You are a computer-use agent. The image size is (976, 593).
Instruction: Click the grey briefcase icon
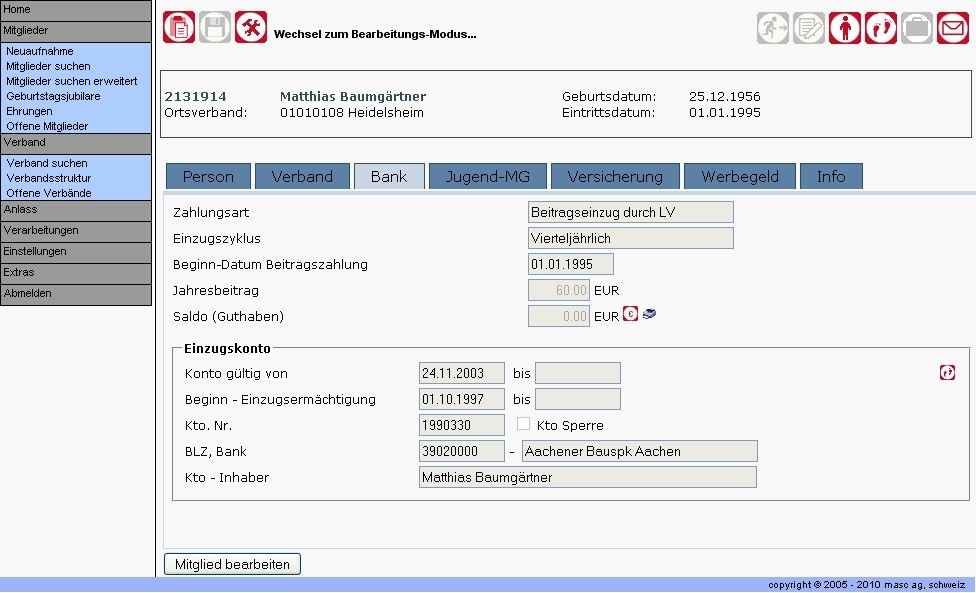click(x=917, y=28)
